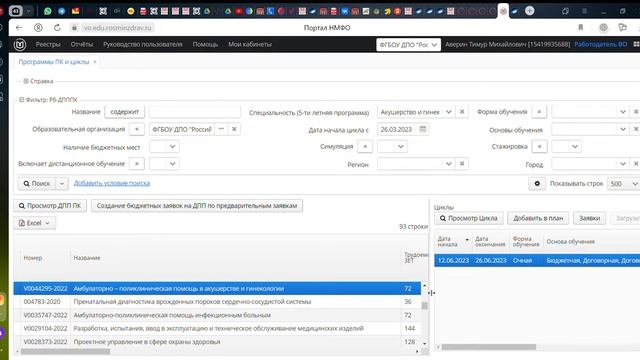Viewport: 640px width, 360px height.
Task: Open the Помощь menu
Action: click(205, 44)
